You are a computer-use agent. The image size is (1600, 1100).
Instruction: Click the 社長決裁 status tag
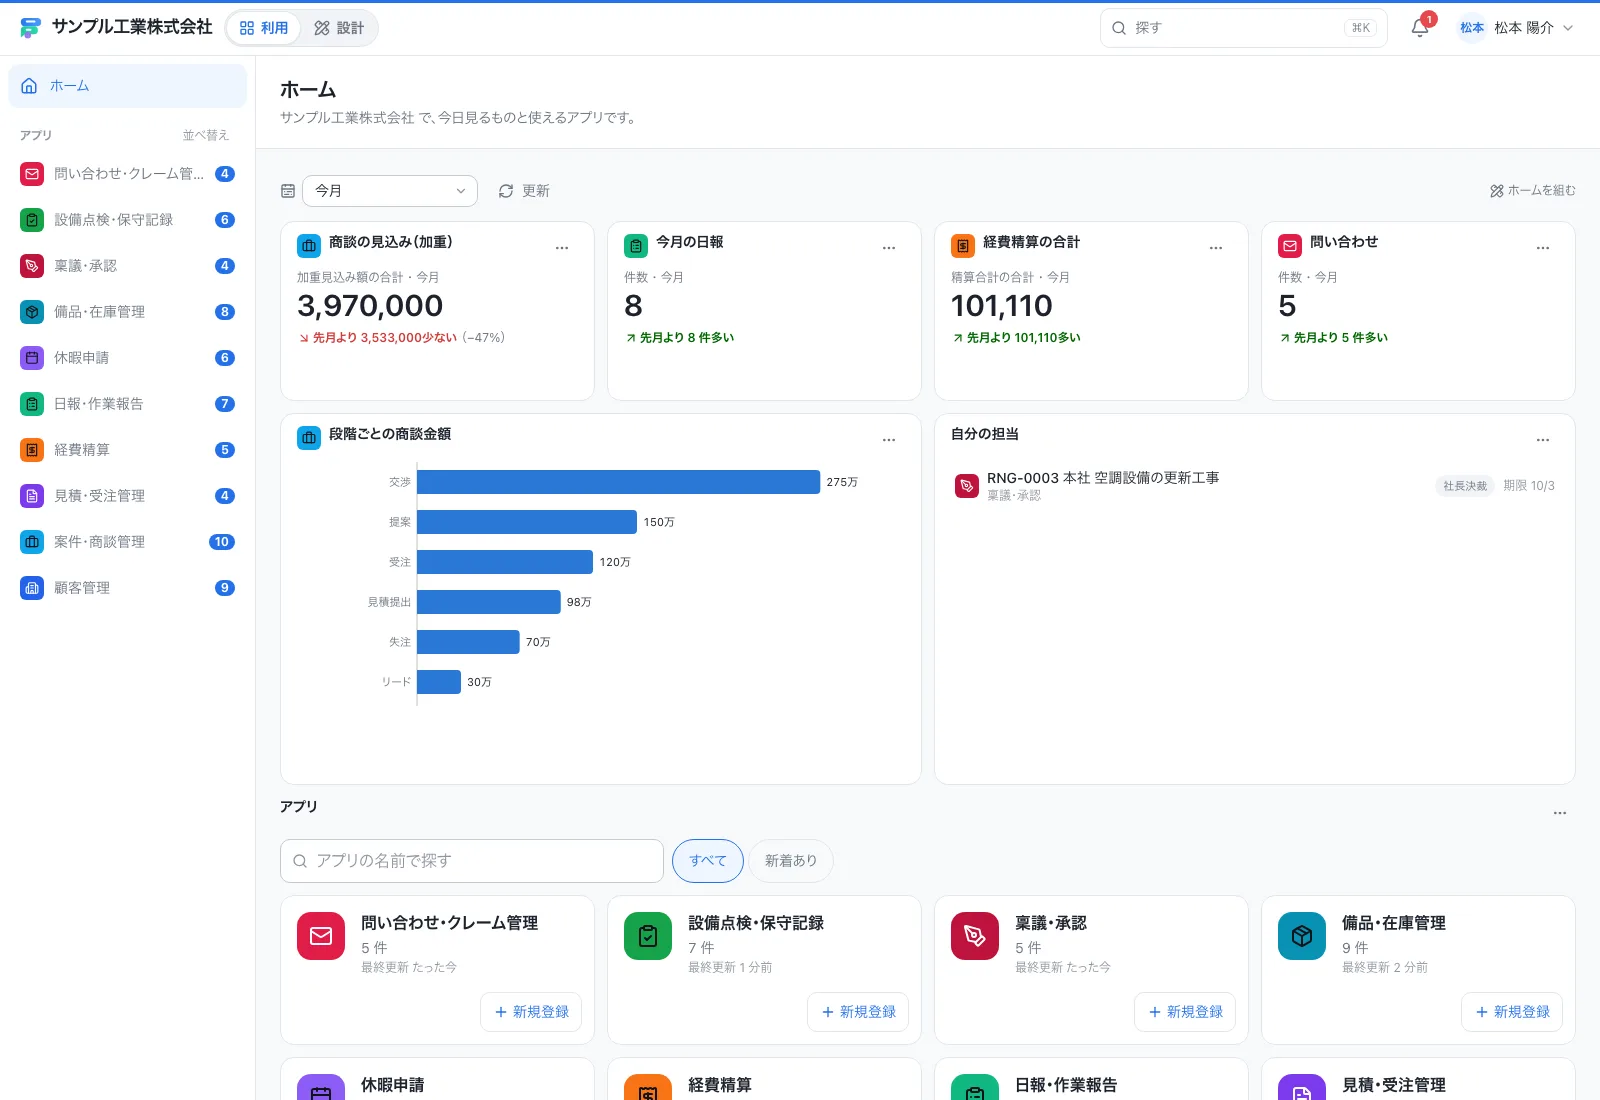[1465, 486]
